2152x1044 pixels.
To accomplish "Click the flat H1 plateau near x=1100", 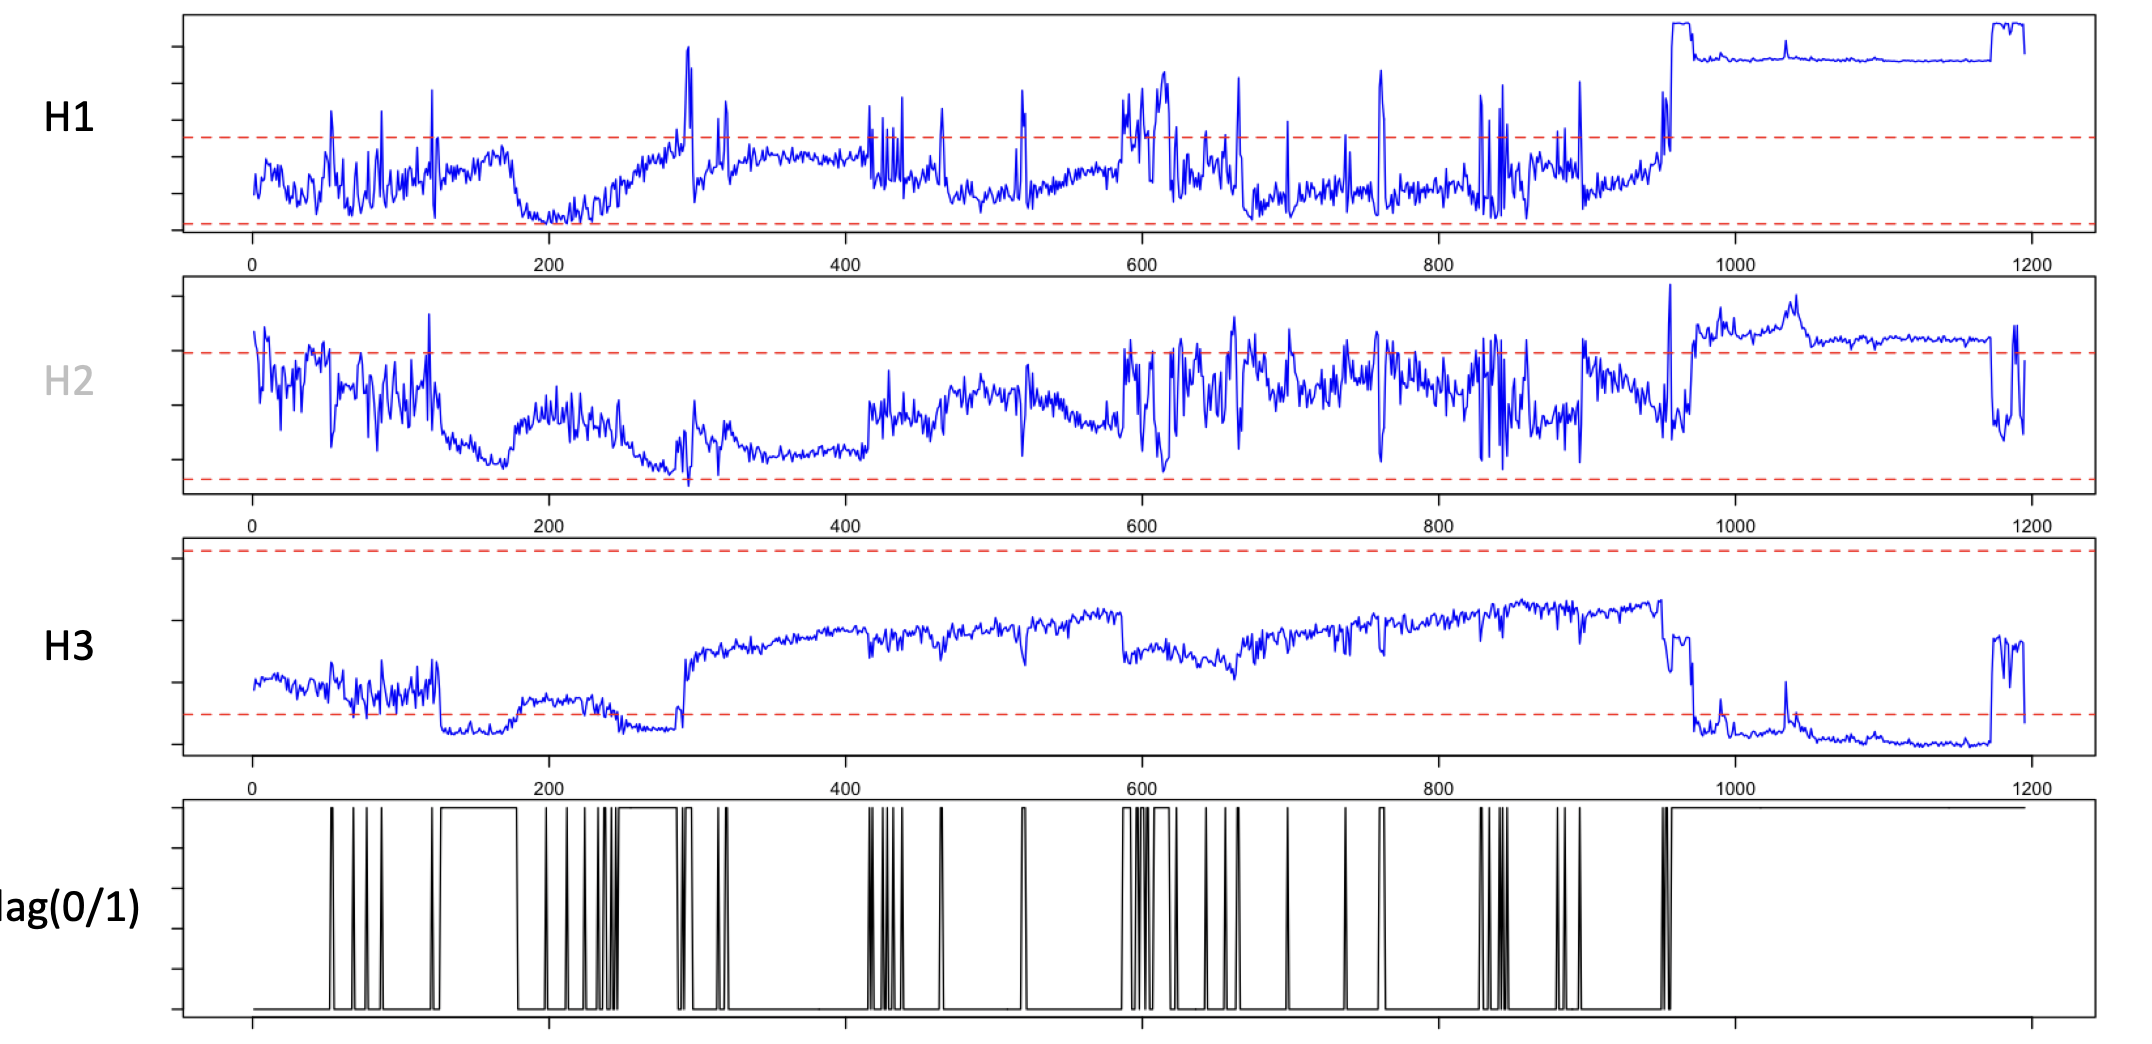I will (x=1880, y=60).
